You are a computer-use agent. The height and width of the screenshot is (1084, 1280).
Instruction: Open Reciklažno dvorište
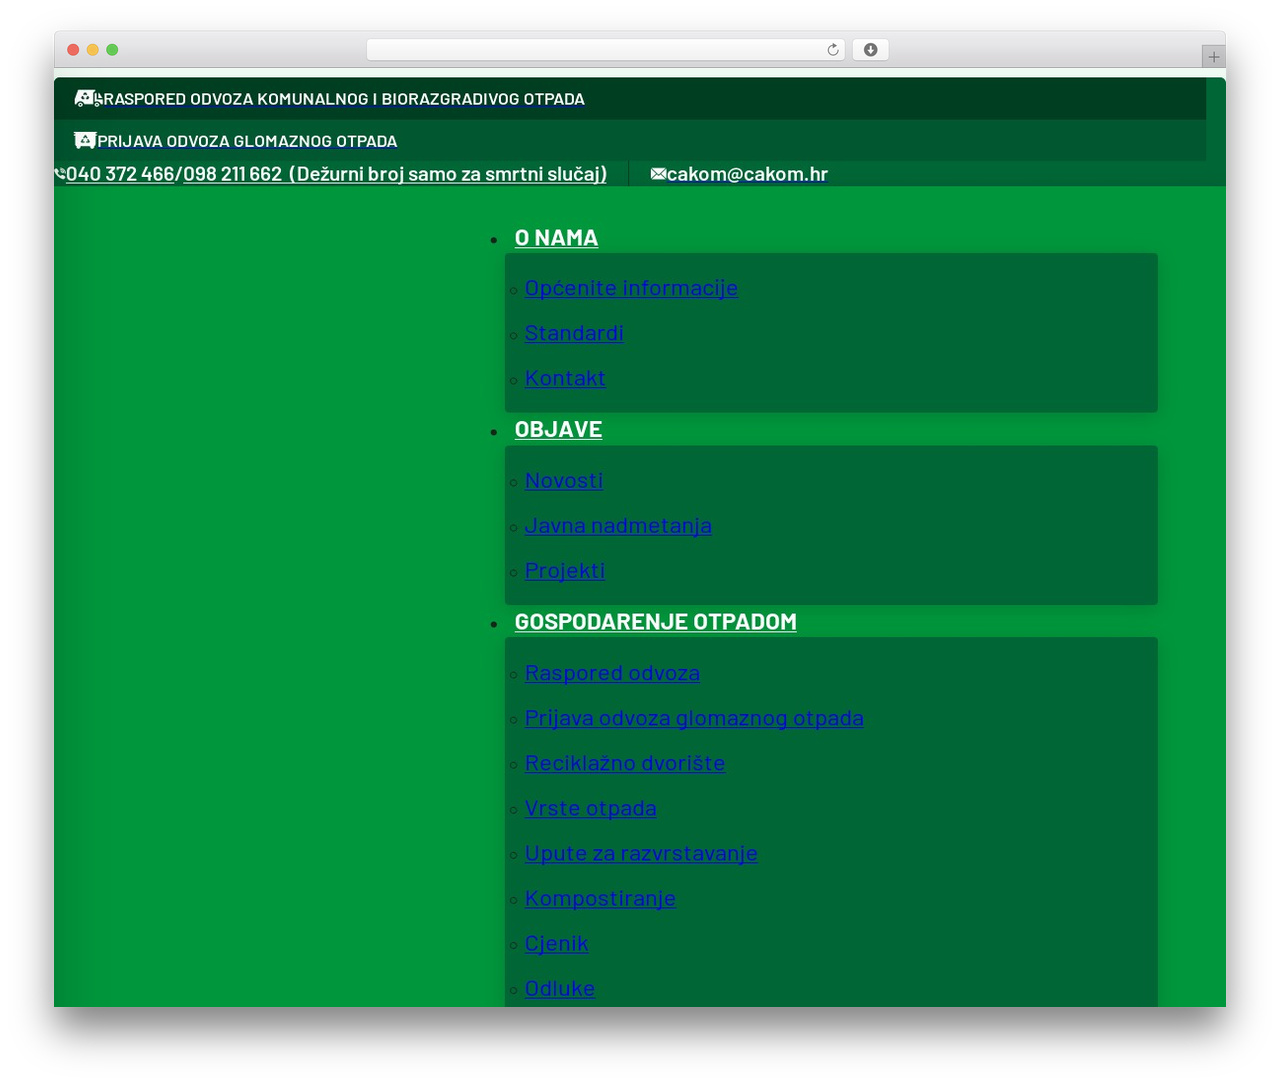[x=625, y=763]
